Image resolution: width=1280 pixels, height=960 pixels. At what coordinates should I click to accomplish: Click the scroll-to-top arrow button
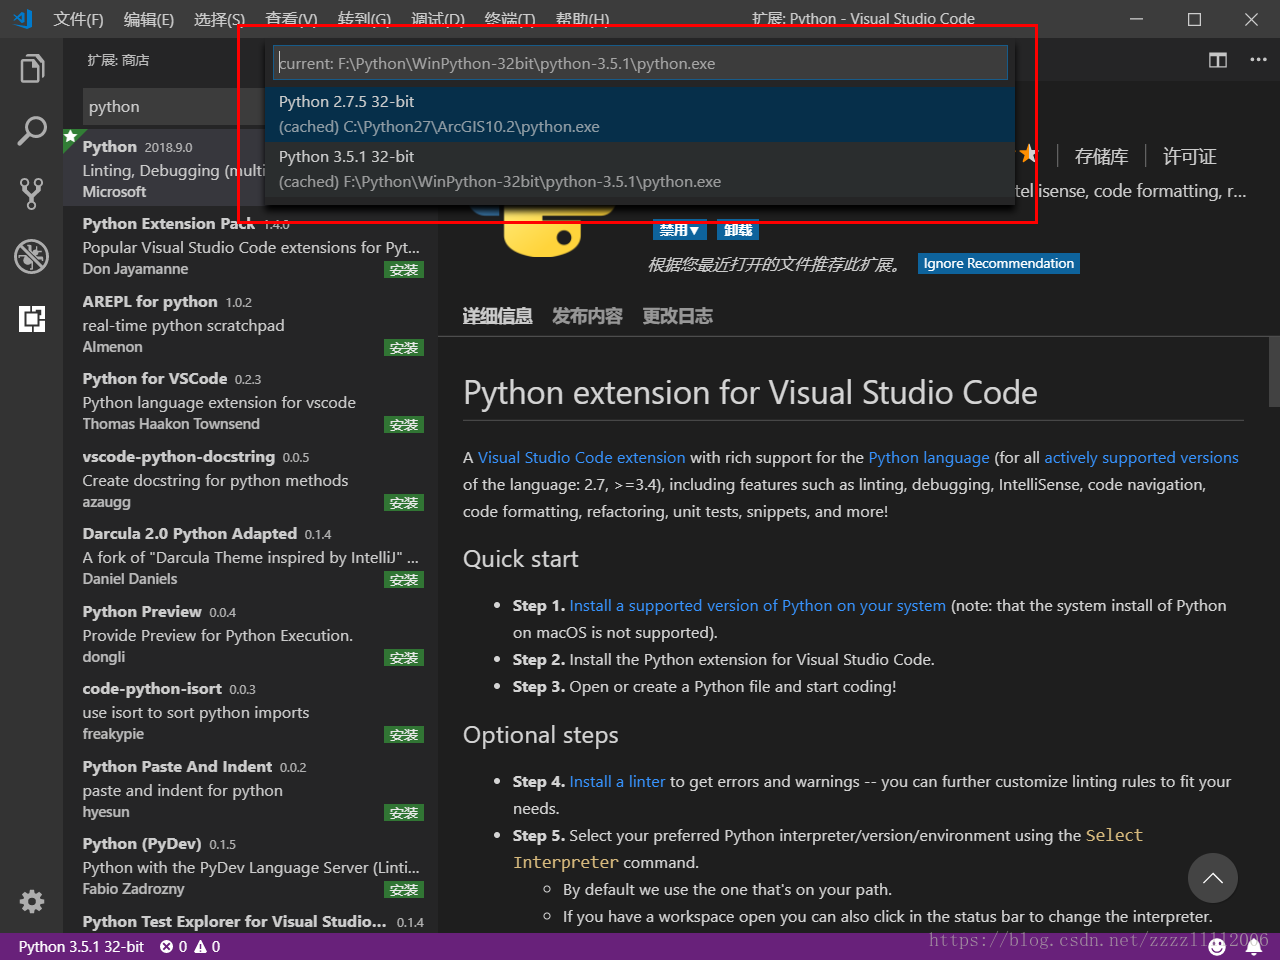1213,879
